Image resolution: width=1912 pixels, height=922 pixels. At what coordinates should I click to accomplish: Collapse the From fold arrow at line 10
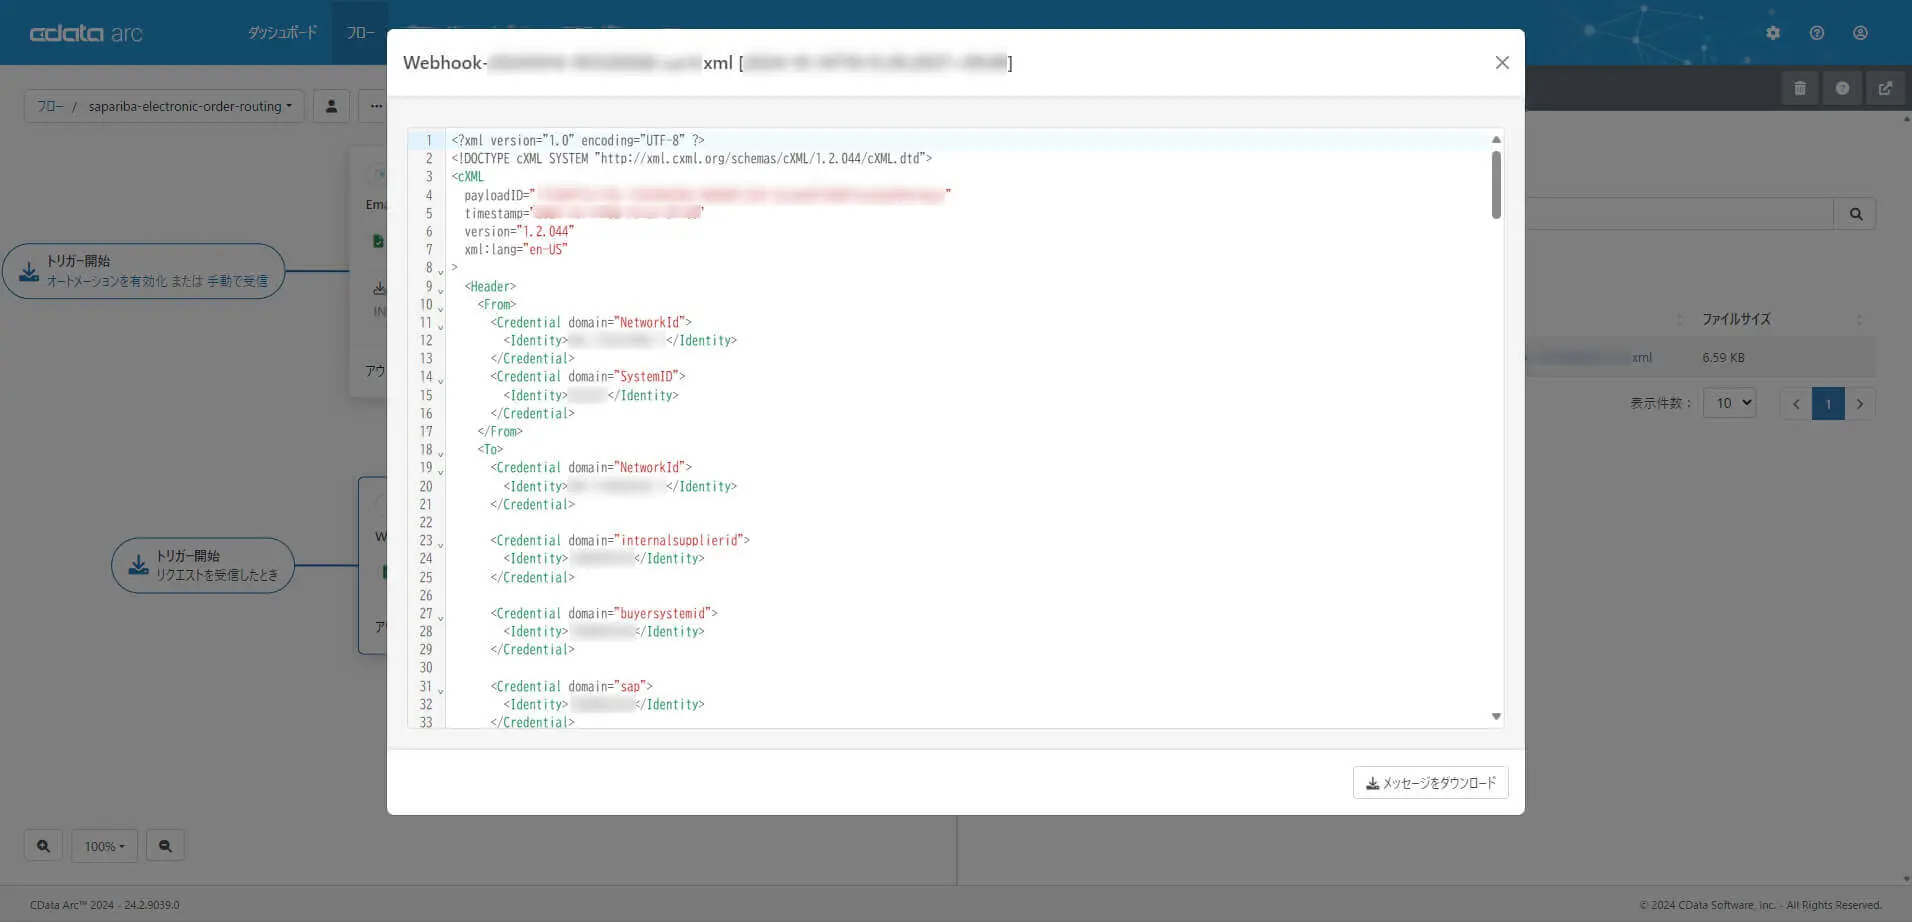coord(441,308)
